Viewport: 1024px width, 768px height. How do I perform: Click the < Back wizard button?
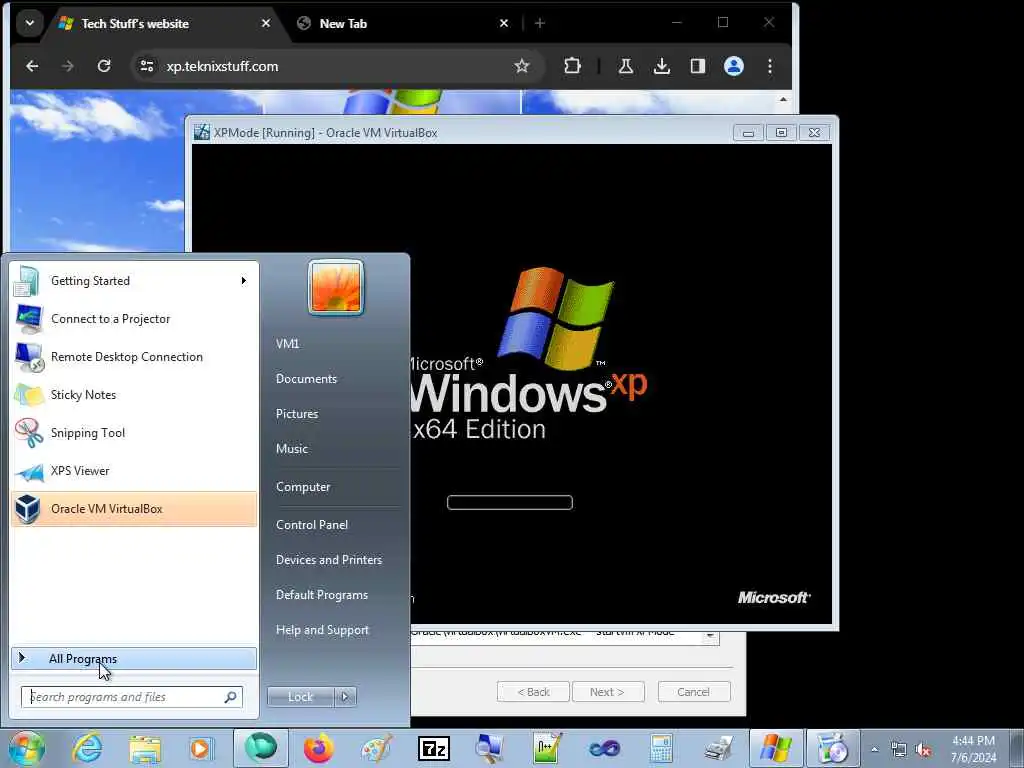(534, 692)
